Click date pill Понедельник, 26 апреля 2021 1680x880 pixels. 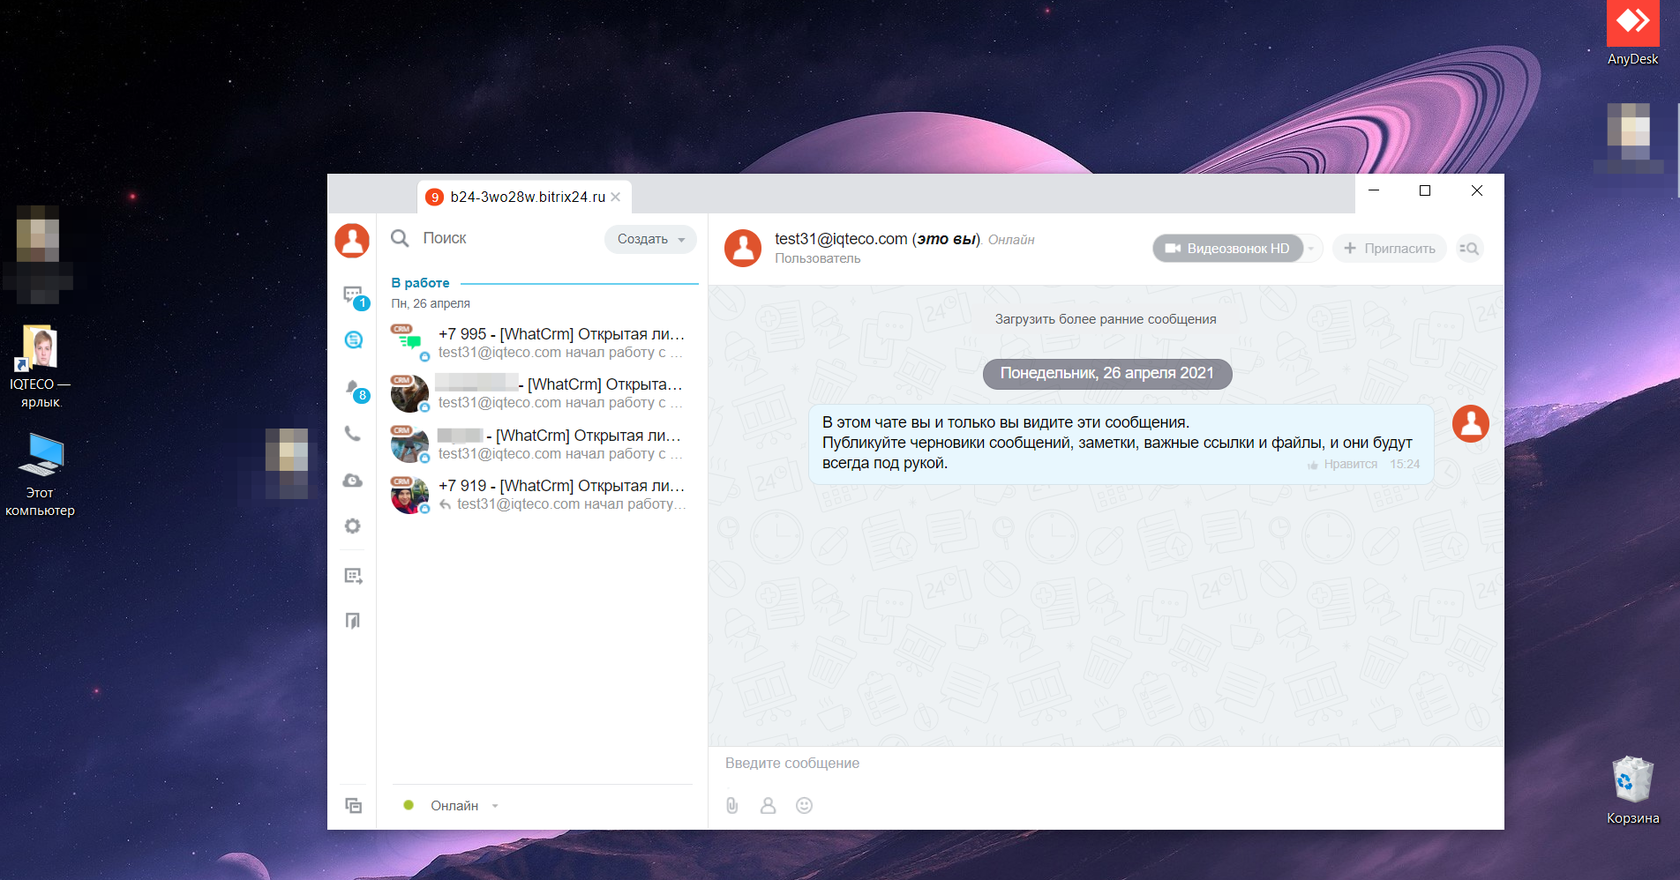tap(1107, 373)
